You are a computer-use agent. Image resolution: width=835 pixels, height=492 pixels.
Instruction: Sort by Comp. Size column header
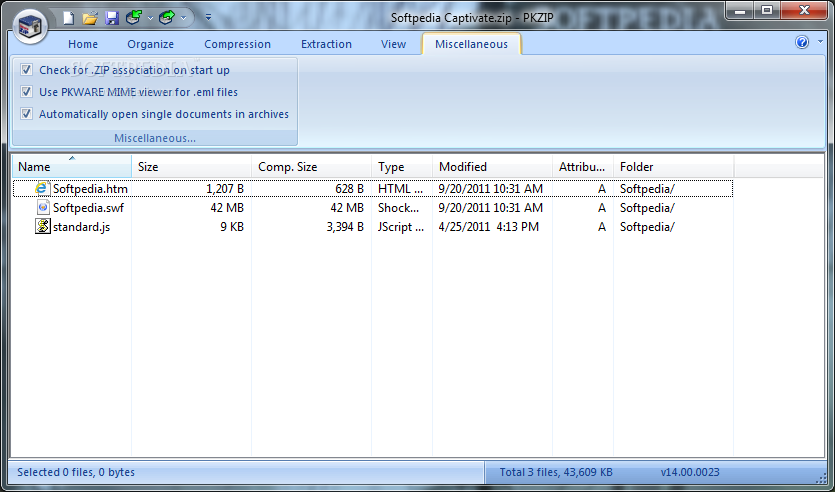coord(312,167)
